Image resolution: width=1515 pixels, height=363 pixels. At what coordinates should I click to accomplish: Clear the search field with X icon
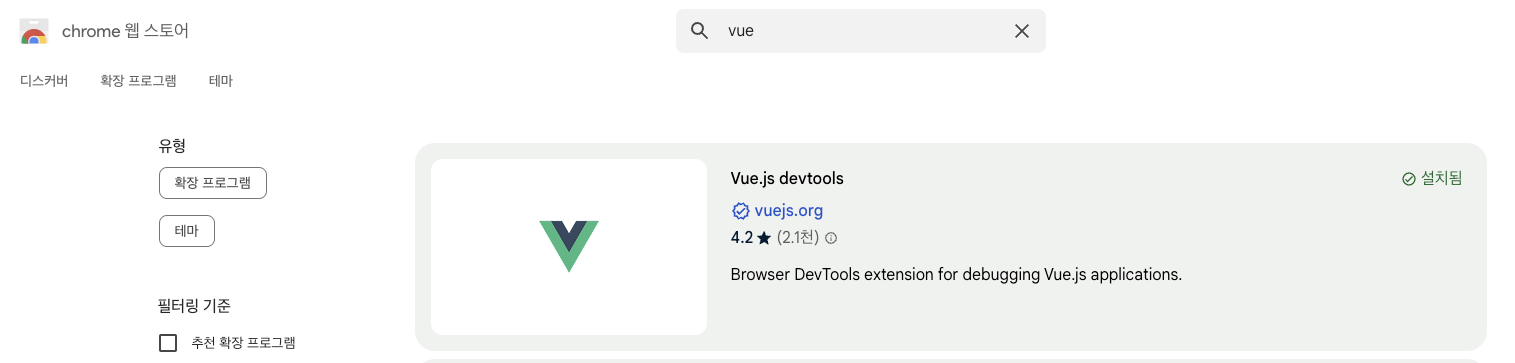pyautogui.click(x=1022, y=31)
